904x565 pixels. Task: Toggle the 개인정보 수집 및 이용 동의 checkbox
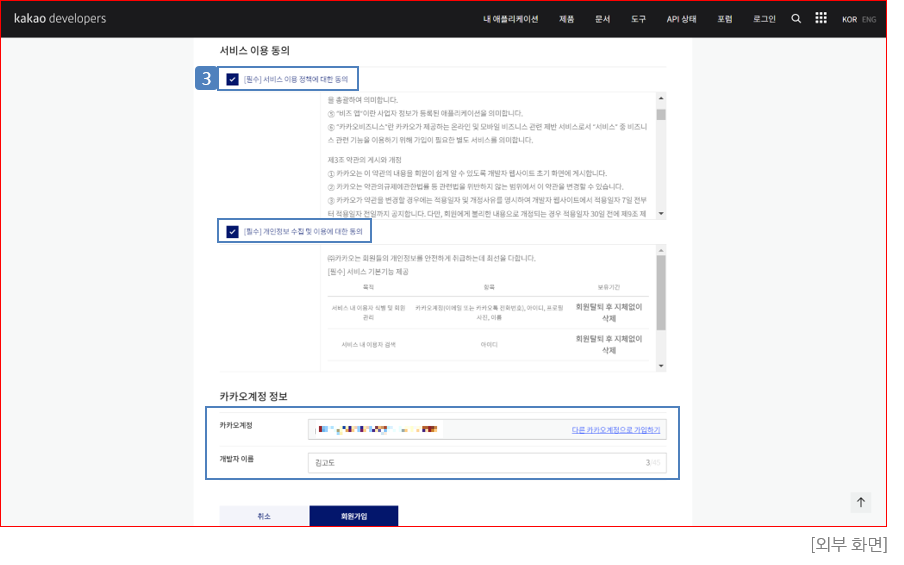pos(232,231)
